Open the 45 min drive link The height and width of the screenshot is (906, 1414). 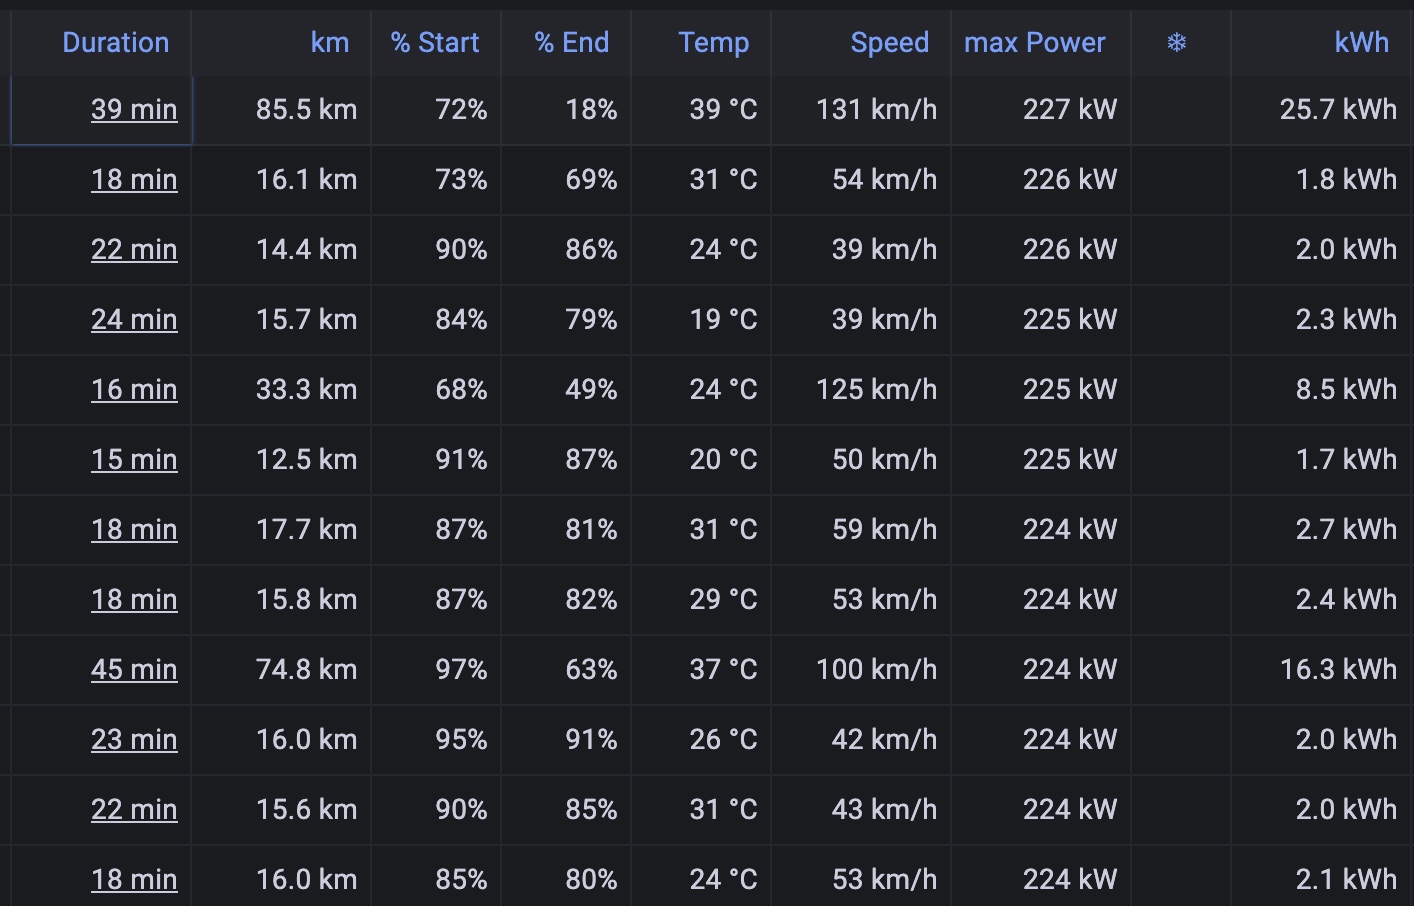click(134, 670)
